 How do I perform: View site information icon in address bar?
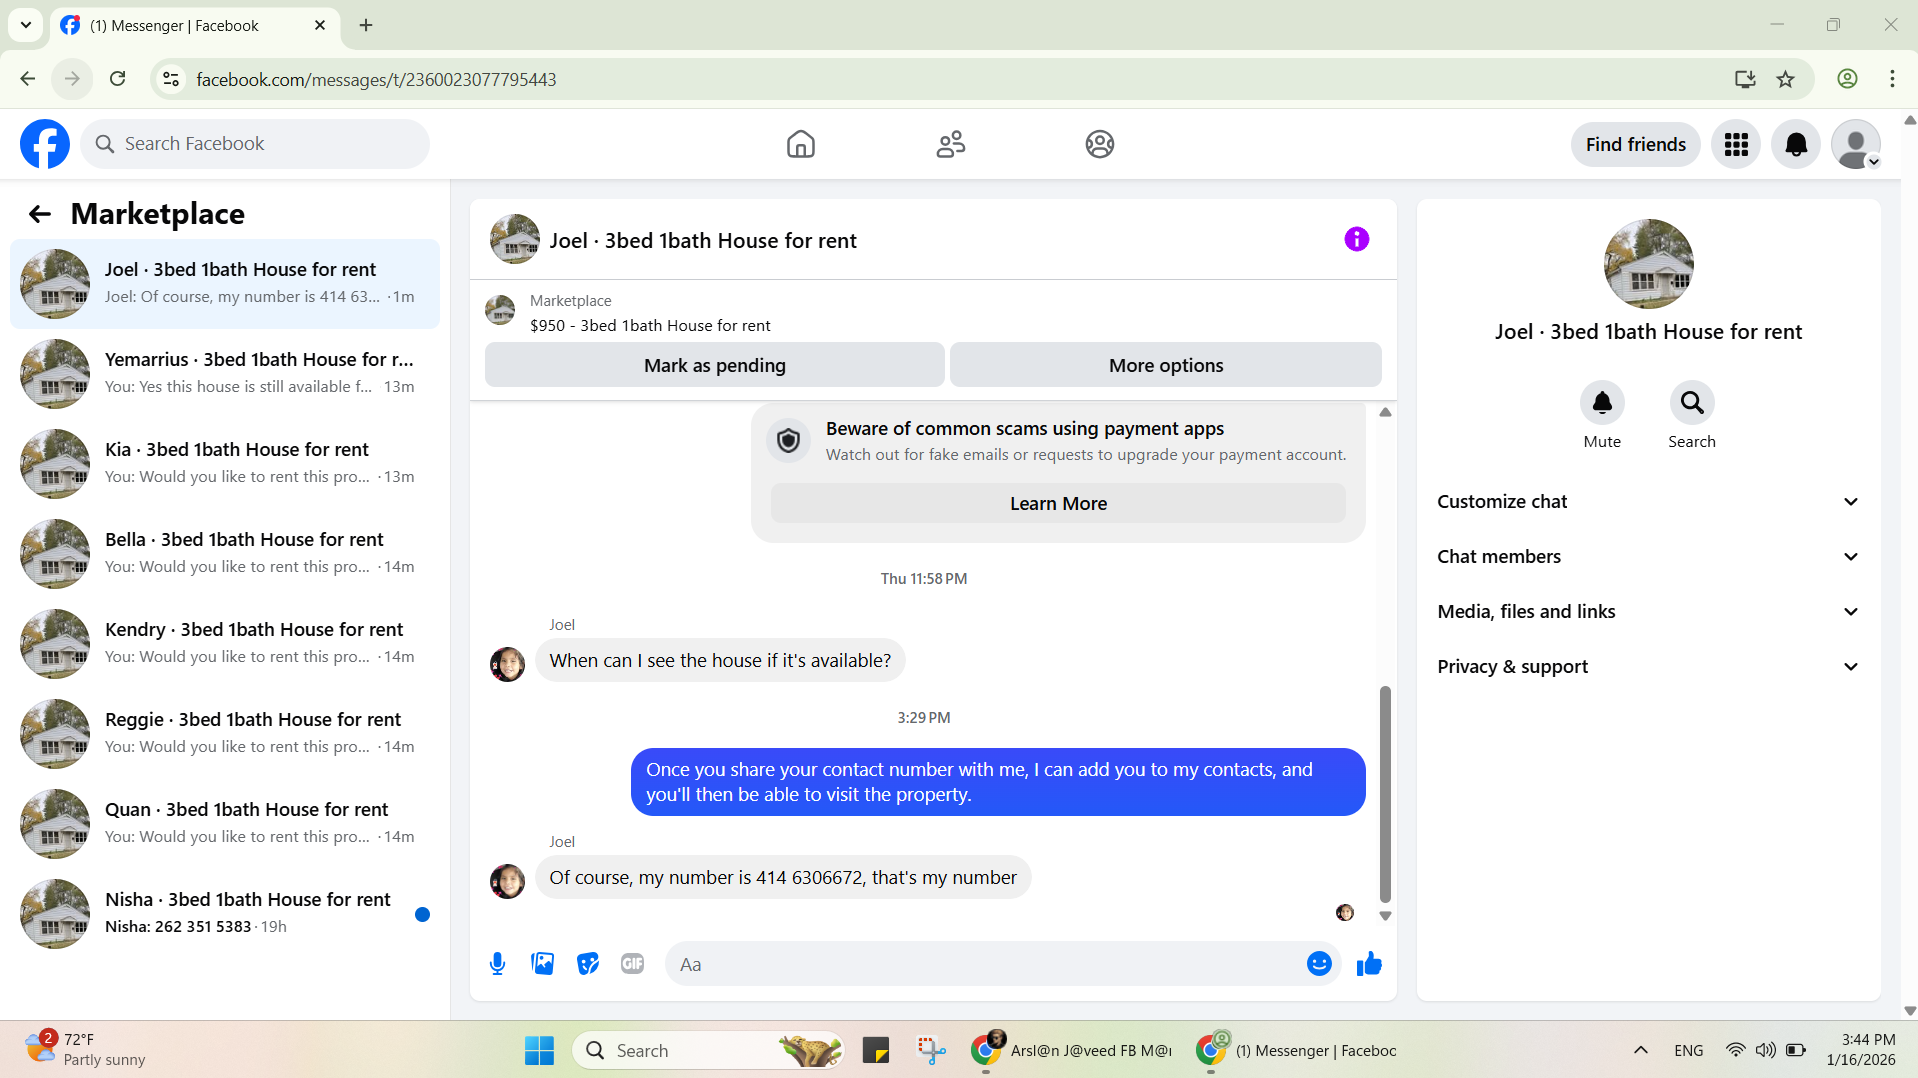click(171, 79)
